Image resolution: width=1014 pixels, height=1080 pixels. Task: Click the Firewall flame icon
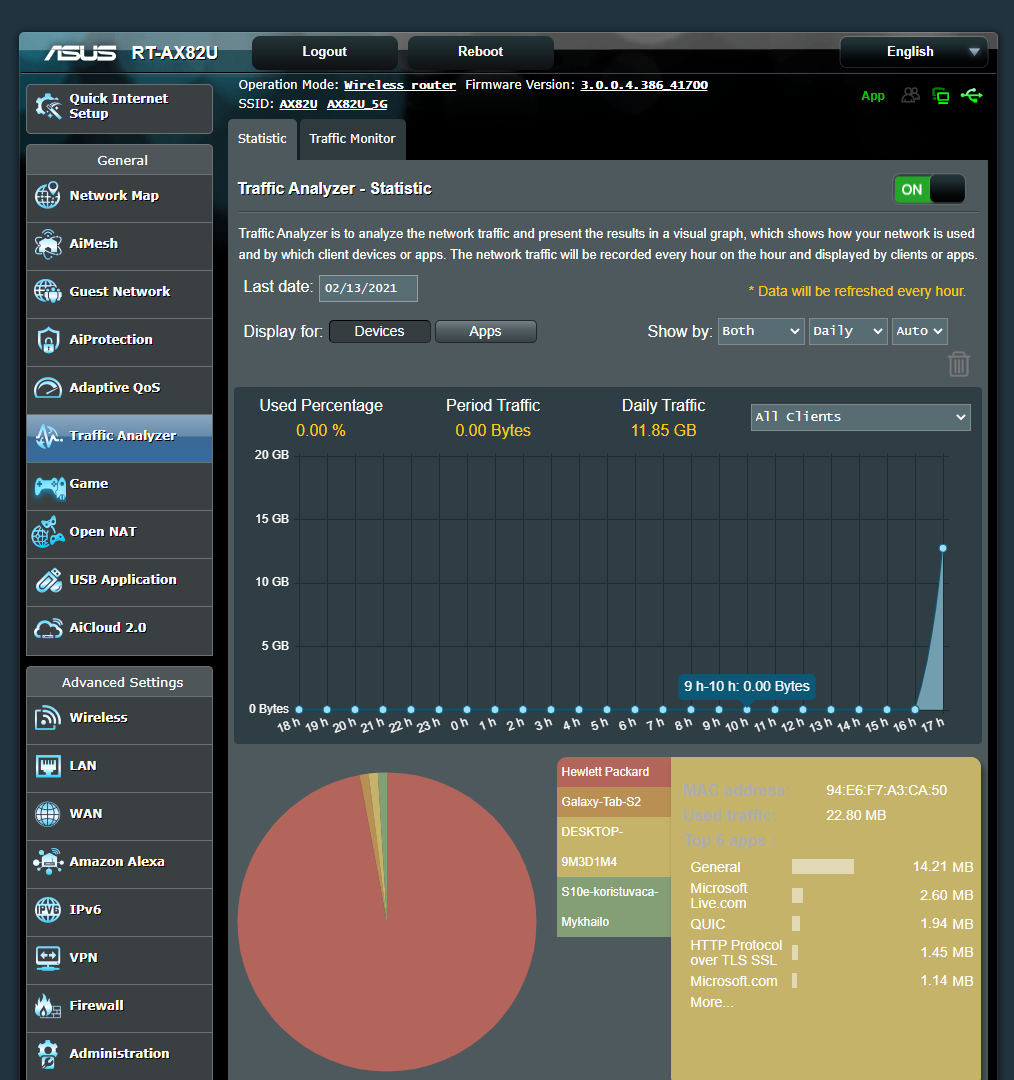coord(48,1006)
